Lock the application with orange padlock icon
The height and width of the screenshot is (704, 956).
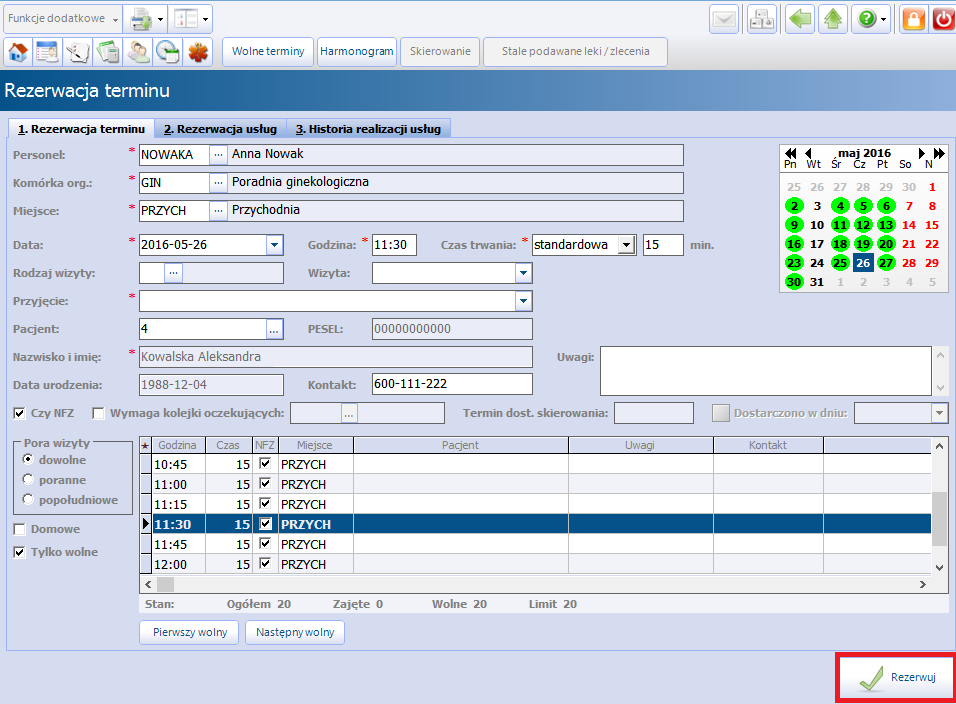point(913,20)
